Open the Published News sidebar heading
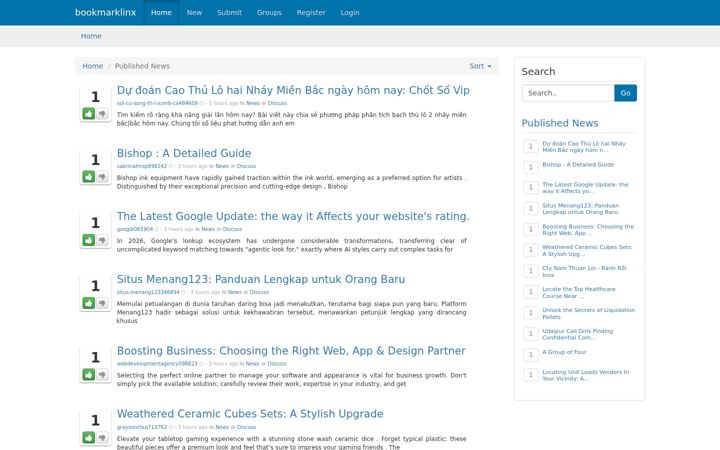 560,123
